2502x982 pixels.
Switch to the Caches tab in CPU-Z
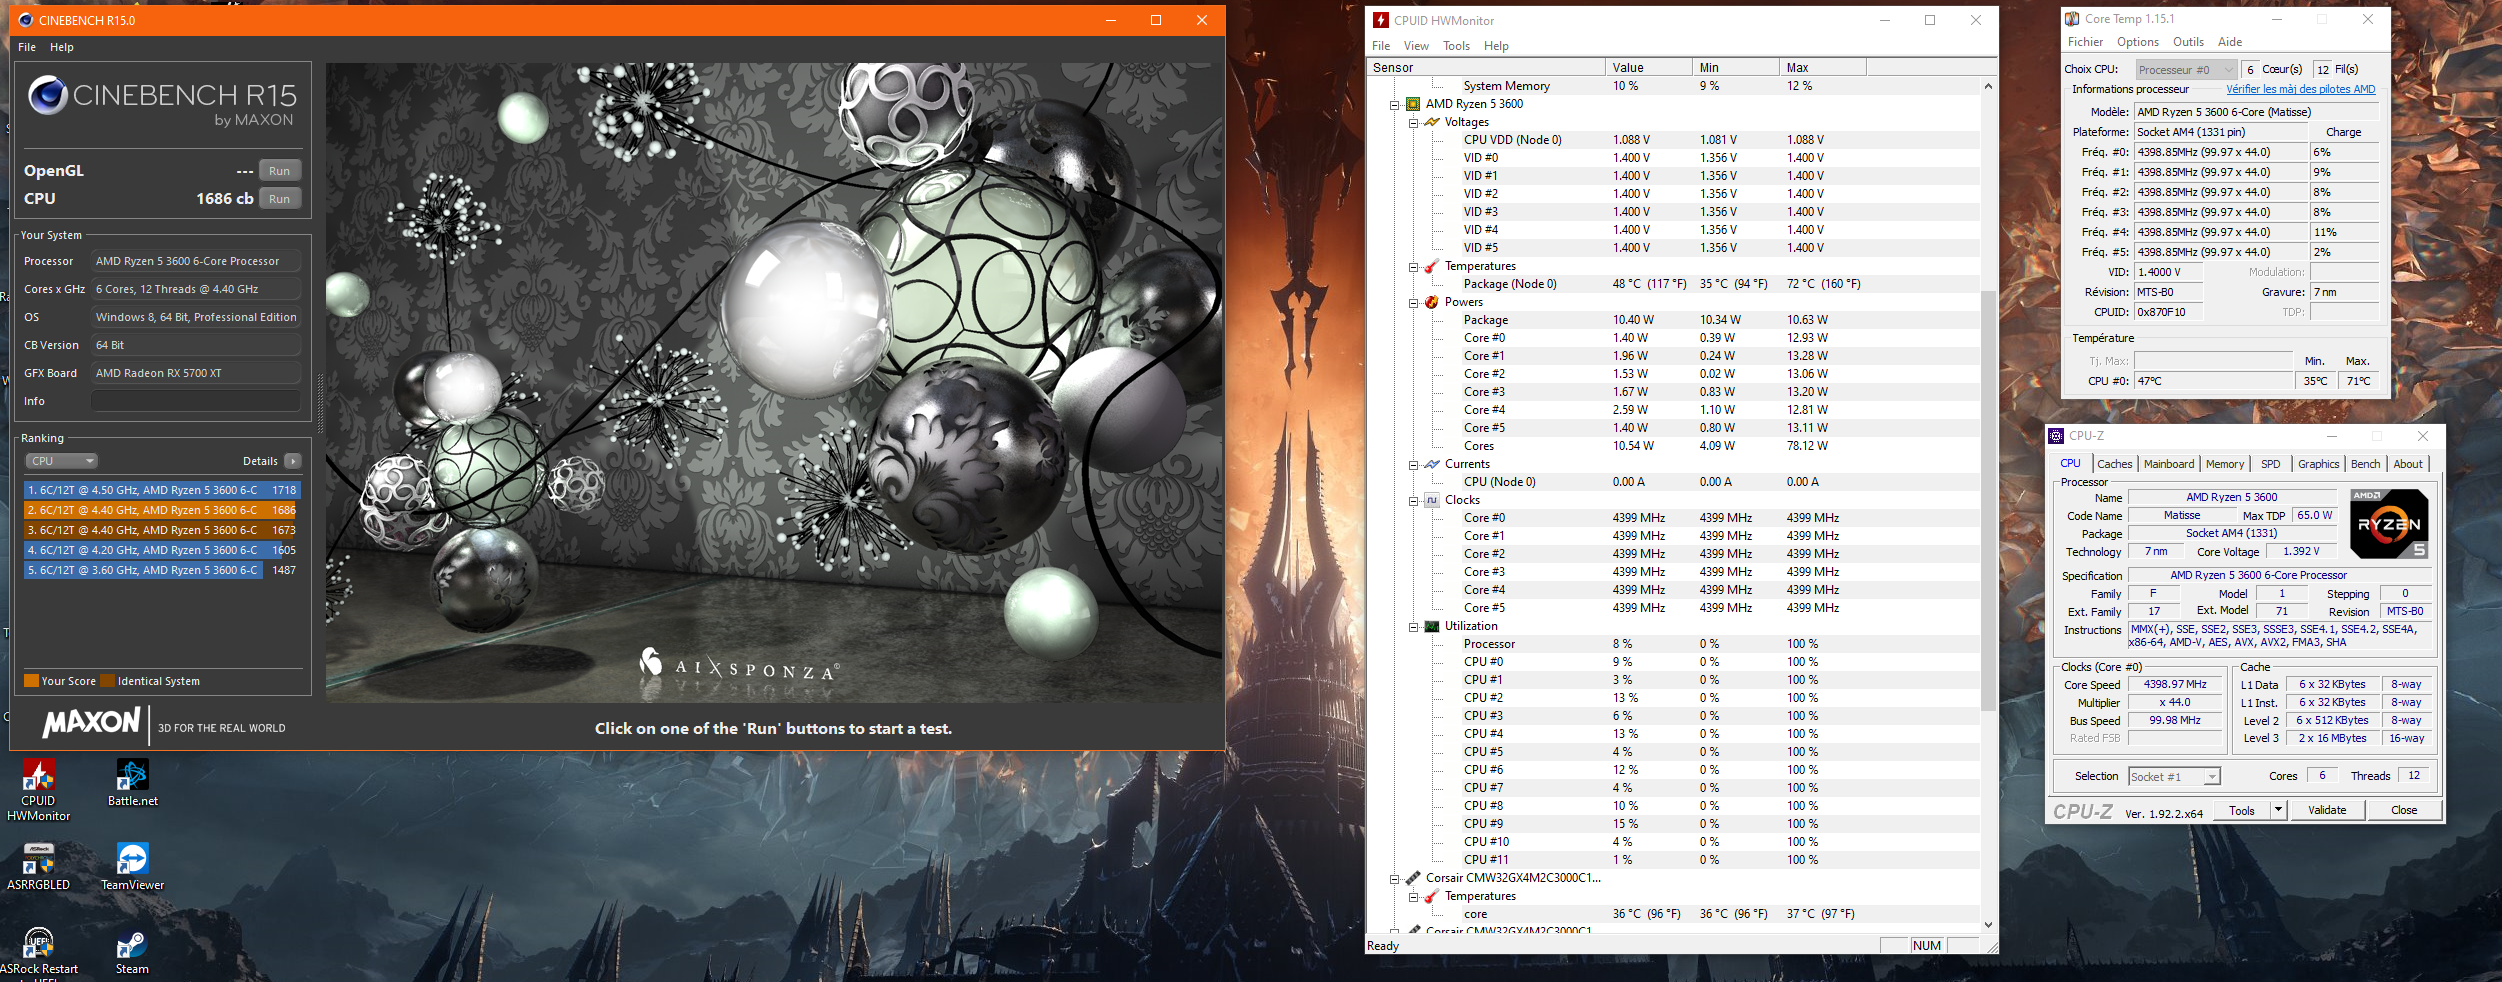(x=2115, y=464)
